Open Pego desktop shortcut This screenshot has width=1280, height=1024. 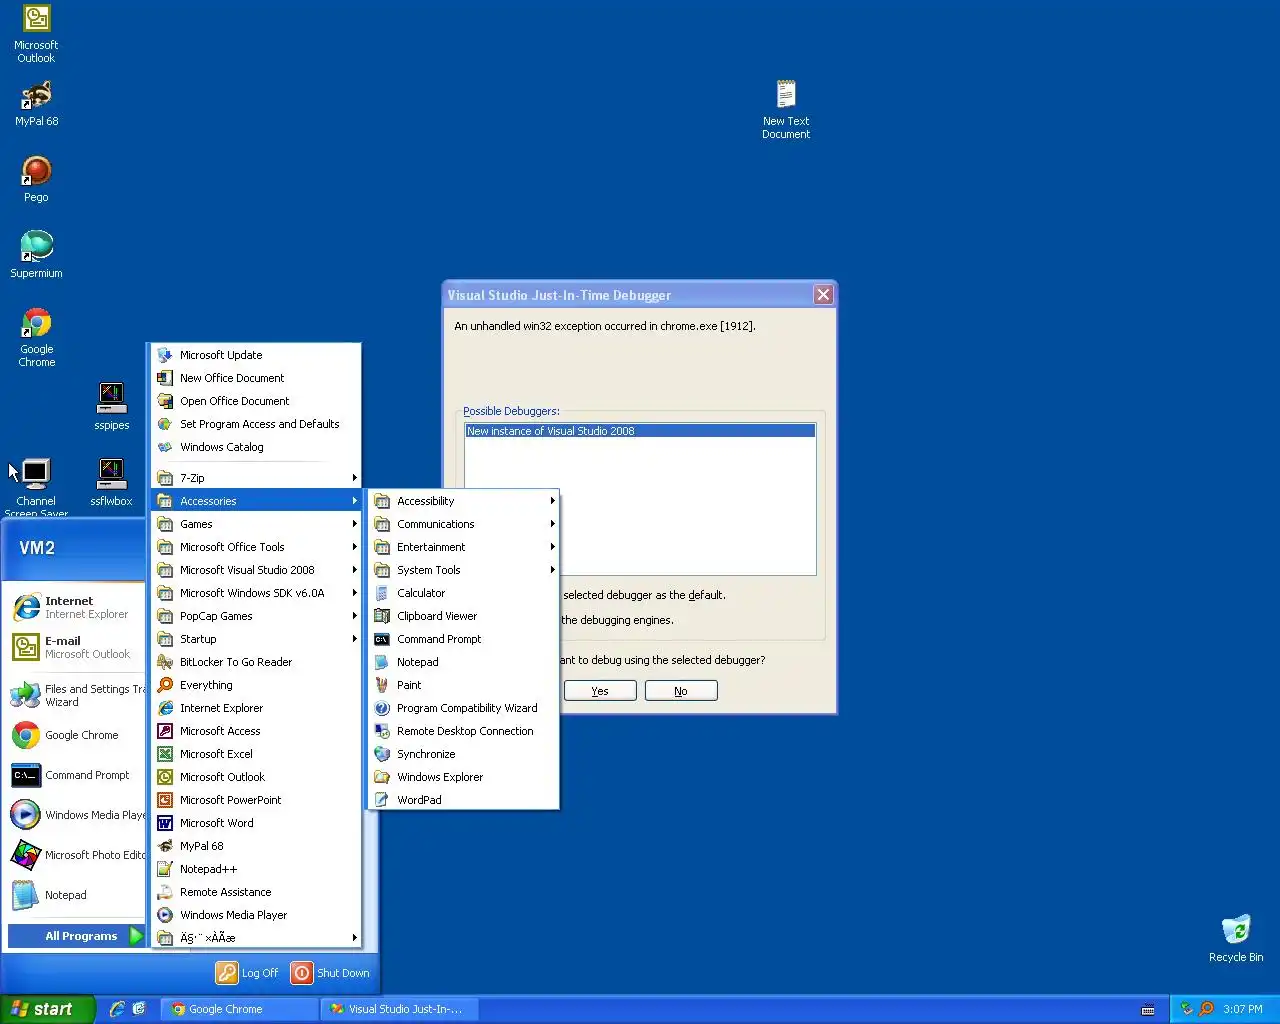point(36,180)
